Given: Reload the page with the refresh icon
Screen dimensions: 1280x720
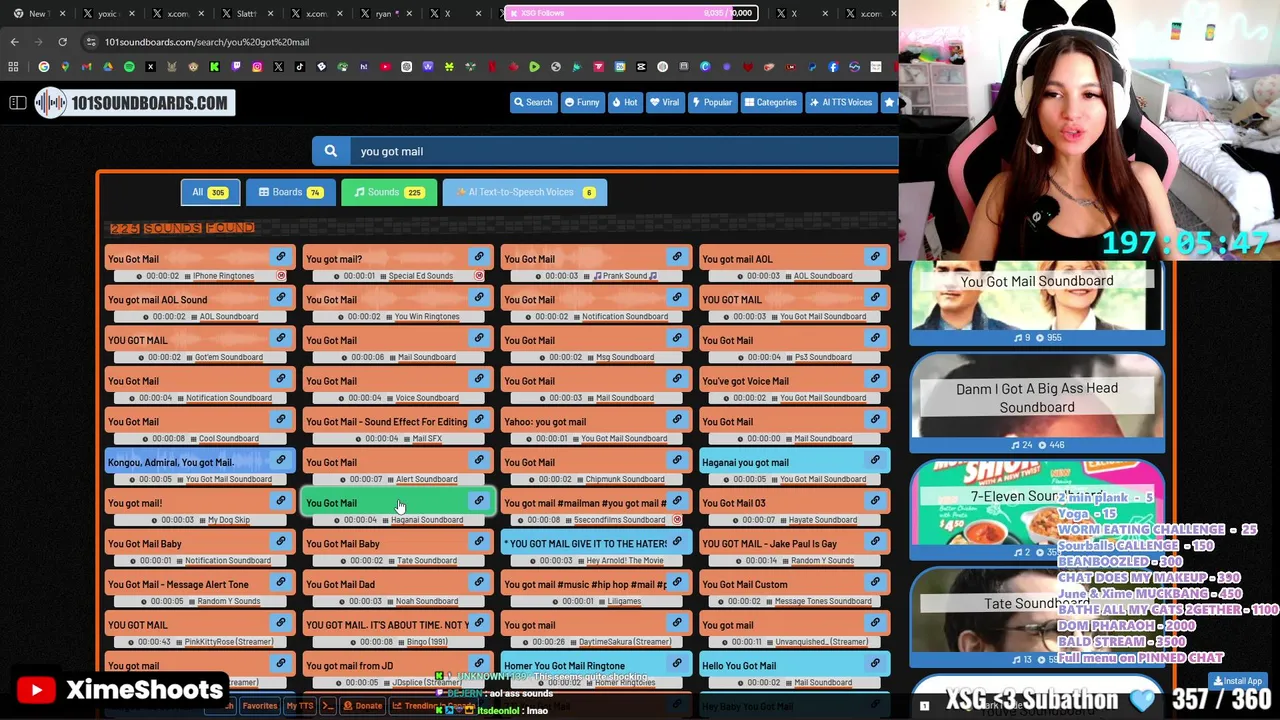Looking at the screenshot, I should tap(62, 42).
